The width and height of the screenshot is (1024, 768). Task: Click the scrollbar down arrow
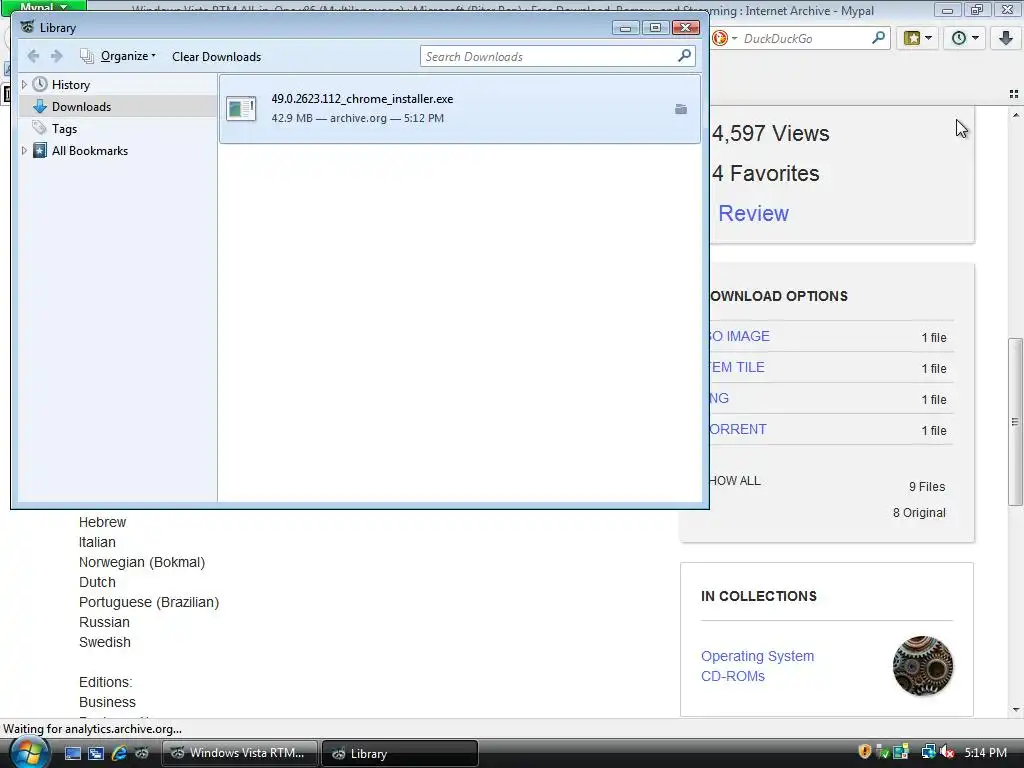point(1015,710)
